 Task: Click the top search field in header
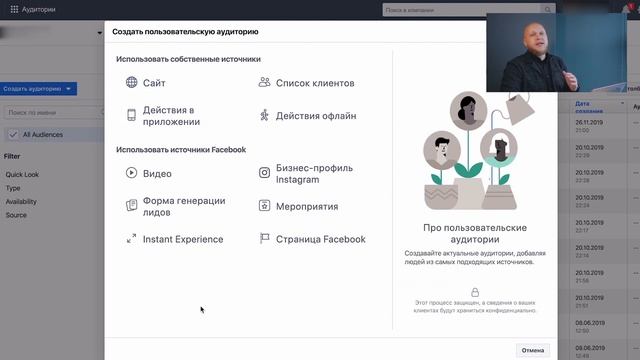[461, 10]
